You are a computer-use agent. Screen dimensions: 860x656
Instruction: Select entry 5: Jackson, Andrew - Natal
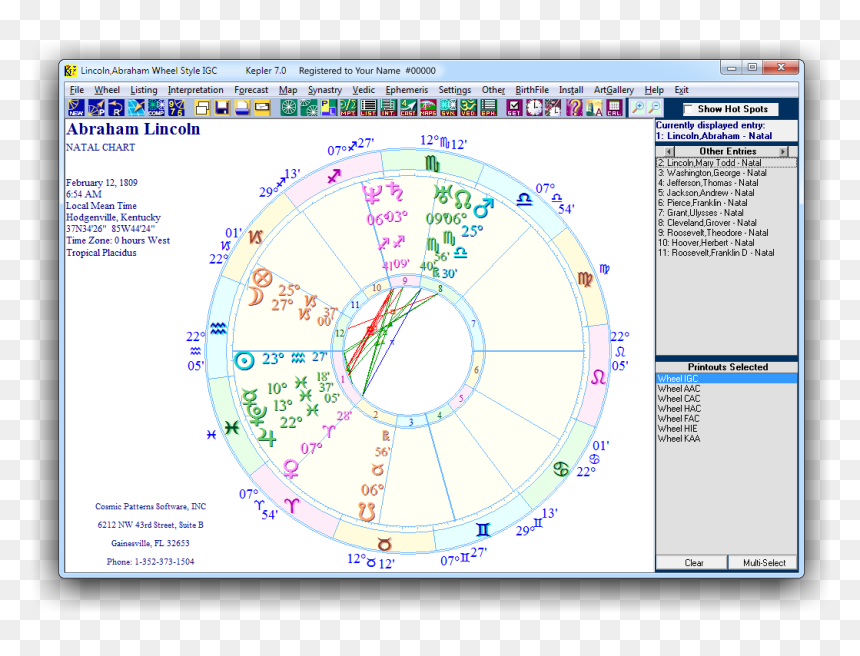coord(726,193)
